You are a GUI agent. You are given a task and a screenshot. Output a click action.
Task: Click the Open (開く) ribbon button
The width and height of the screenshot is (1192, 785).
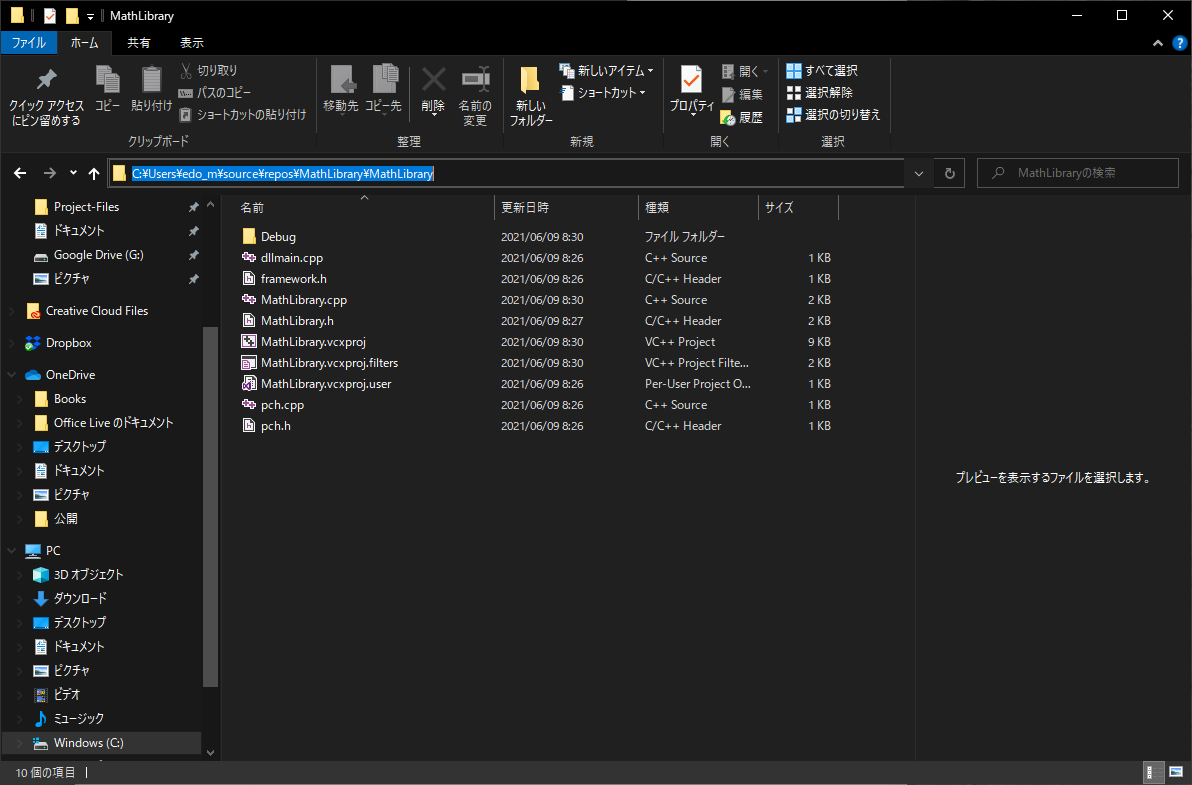[744, 71]
